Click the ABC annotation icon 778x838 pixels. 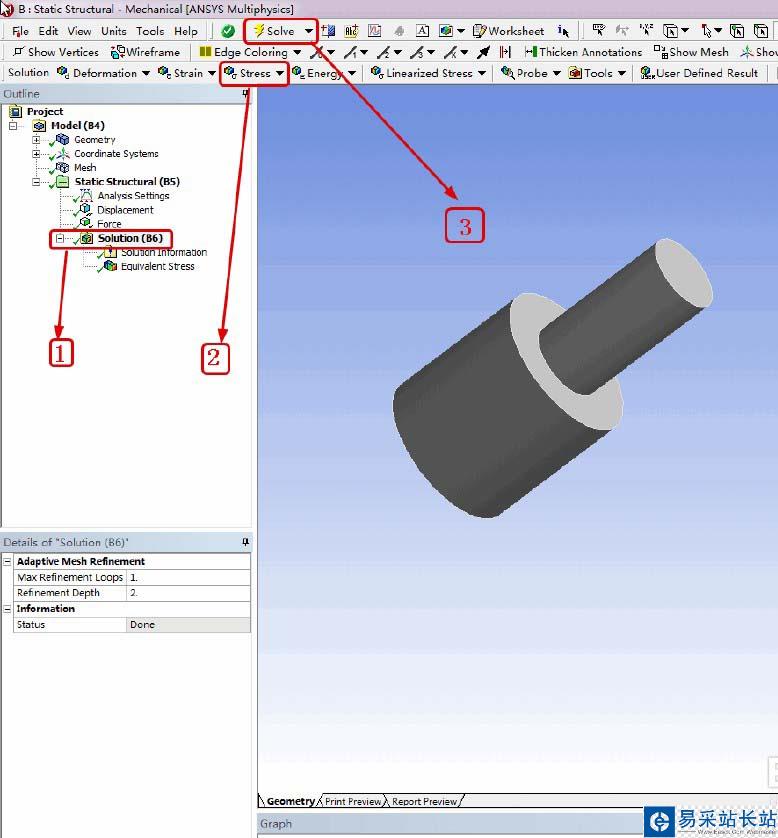tap(351, 31)
